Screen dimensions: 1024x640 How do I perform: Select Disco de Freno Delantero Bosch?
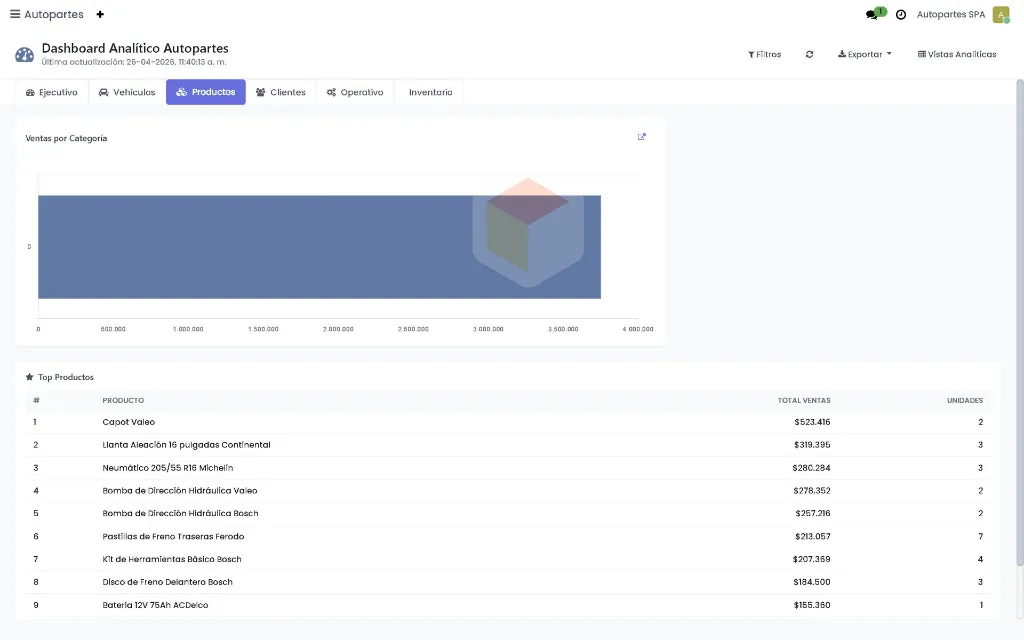click(508, 582)
